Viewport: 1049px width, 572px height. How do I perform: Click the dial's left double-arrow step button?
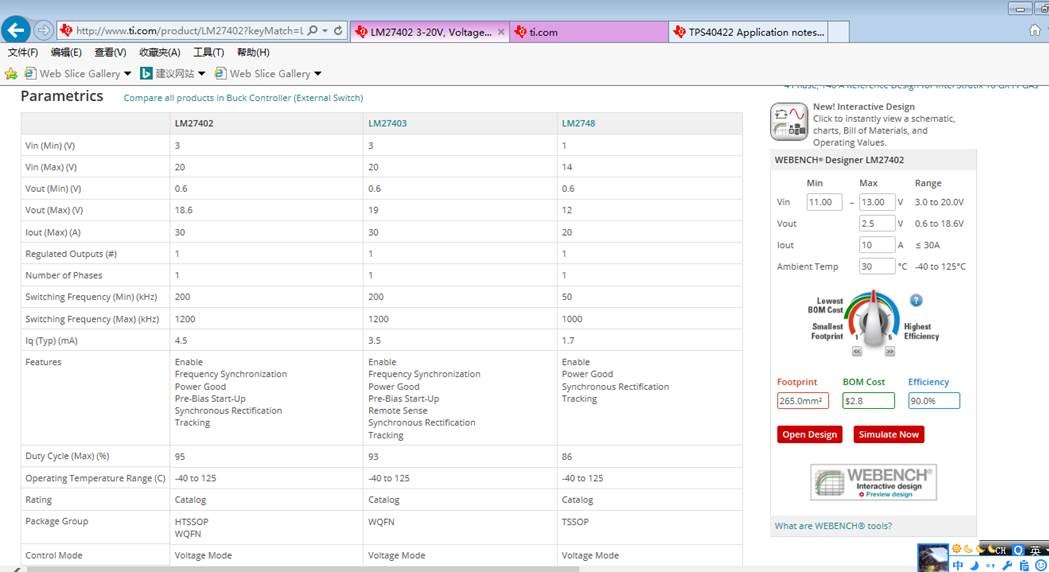point(857,351)
